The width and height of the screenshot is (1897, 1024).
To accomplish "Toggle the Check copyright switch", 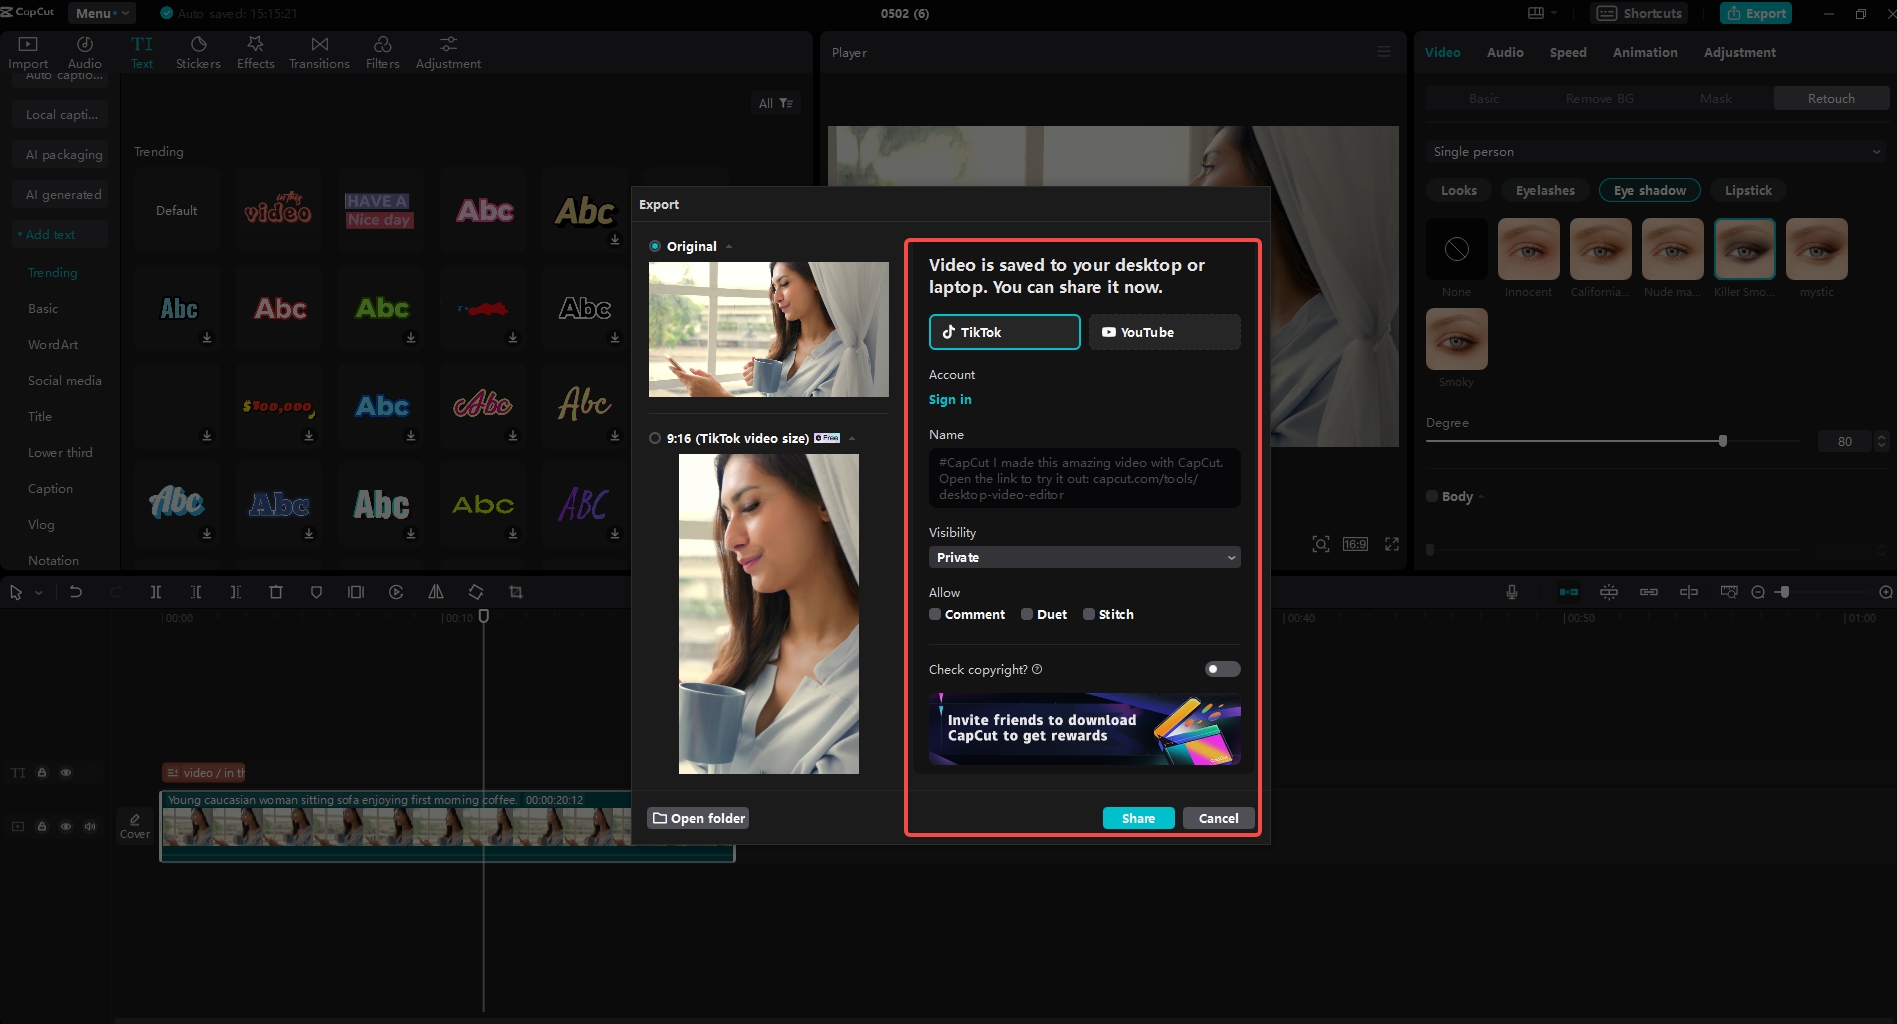I will (x=1221, y=669).
